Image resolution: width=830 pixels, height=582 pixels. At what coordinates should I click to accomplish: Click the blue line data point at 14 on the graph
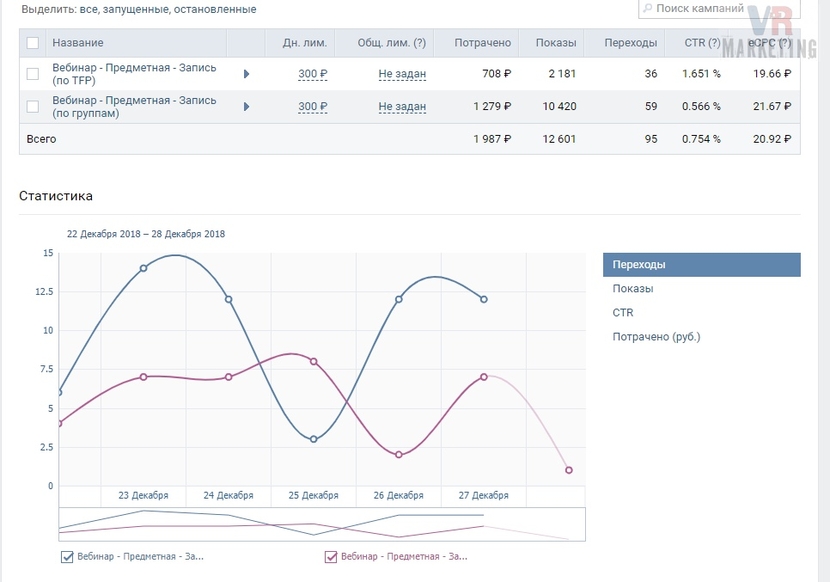[x=143, y=268]
